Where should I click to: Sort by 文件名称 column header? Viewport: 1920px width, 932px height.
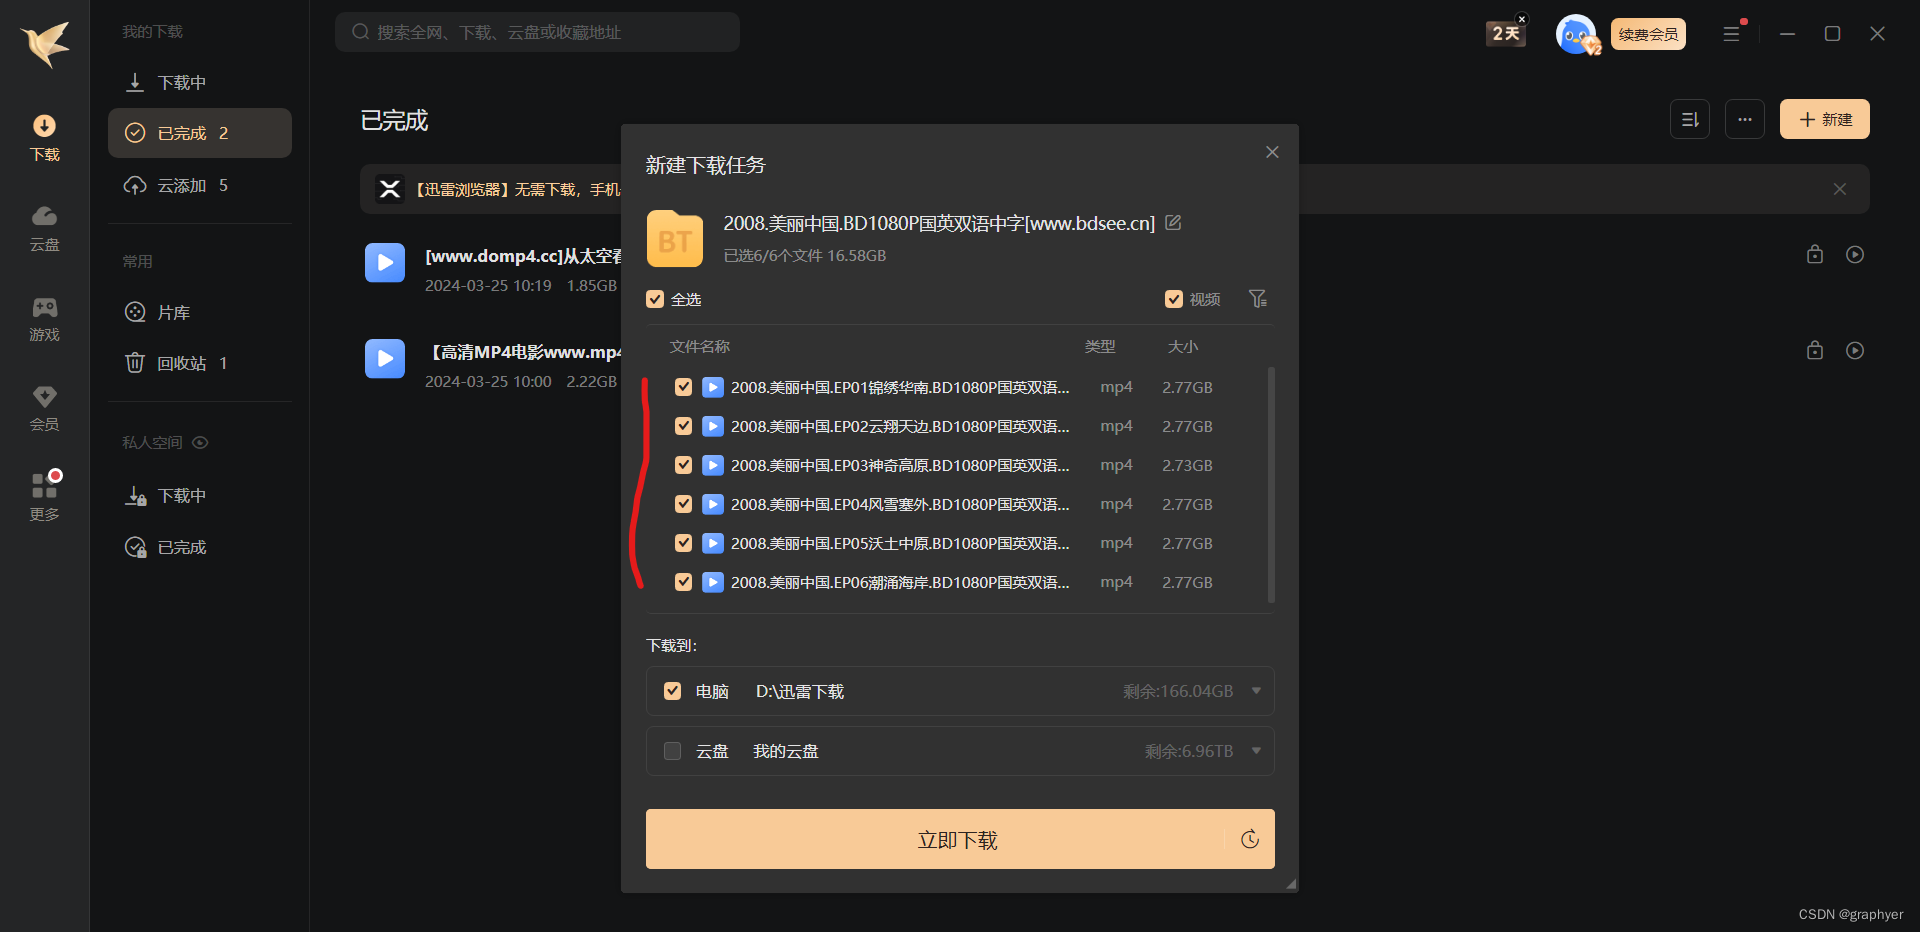point(700,346)
